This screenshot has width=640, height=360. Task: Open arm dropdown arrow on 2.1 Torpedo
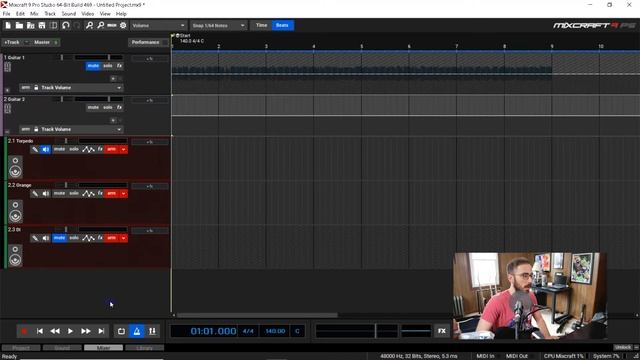click(123, 149)
